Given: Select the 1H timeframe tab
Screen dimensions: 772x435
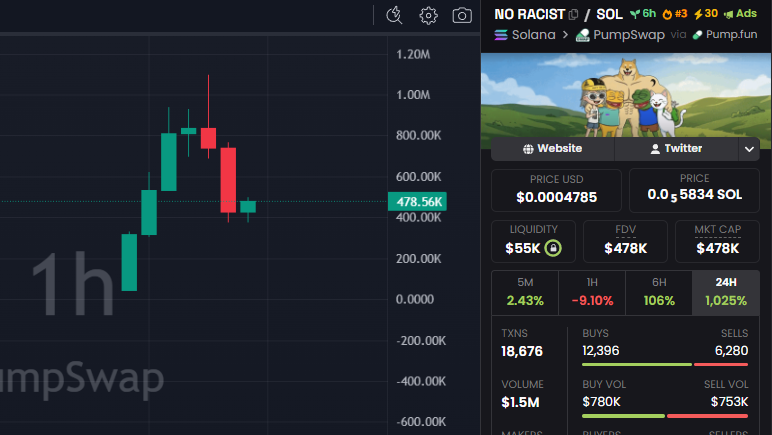Looking at the screenshot, I should [592, 292].
